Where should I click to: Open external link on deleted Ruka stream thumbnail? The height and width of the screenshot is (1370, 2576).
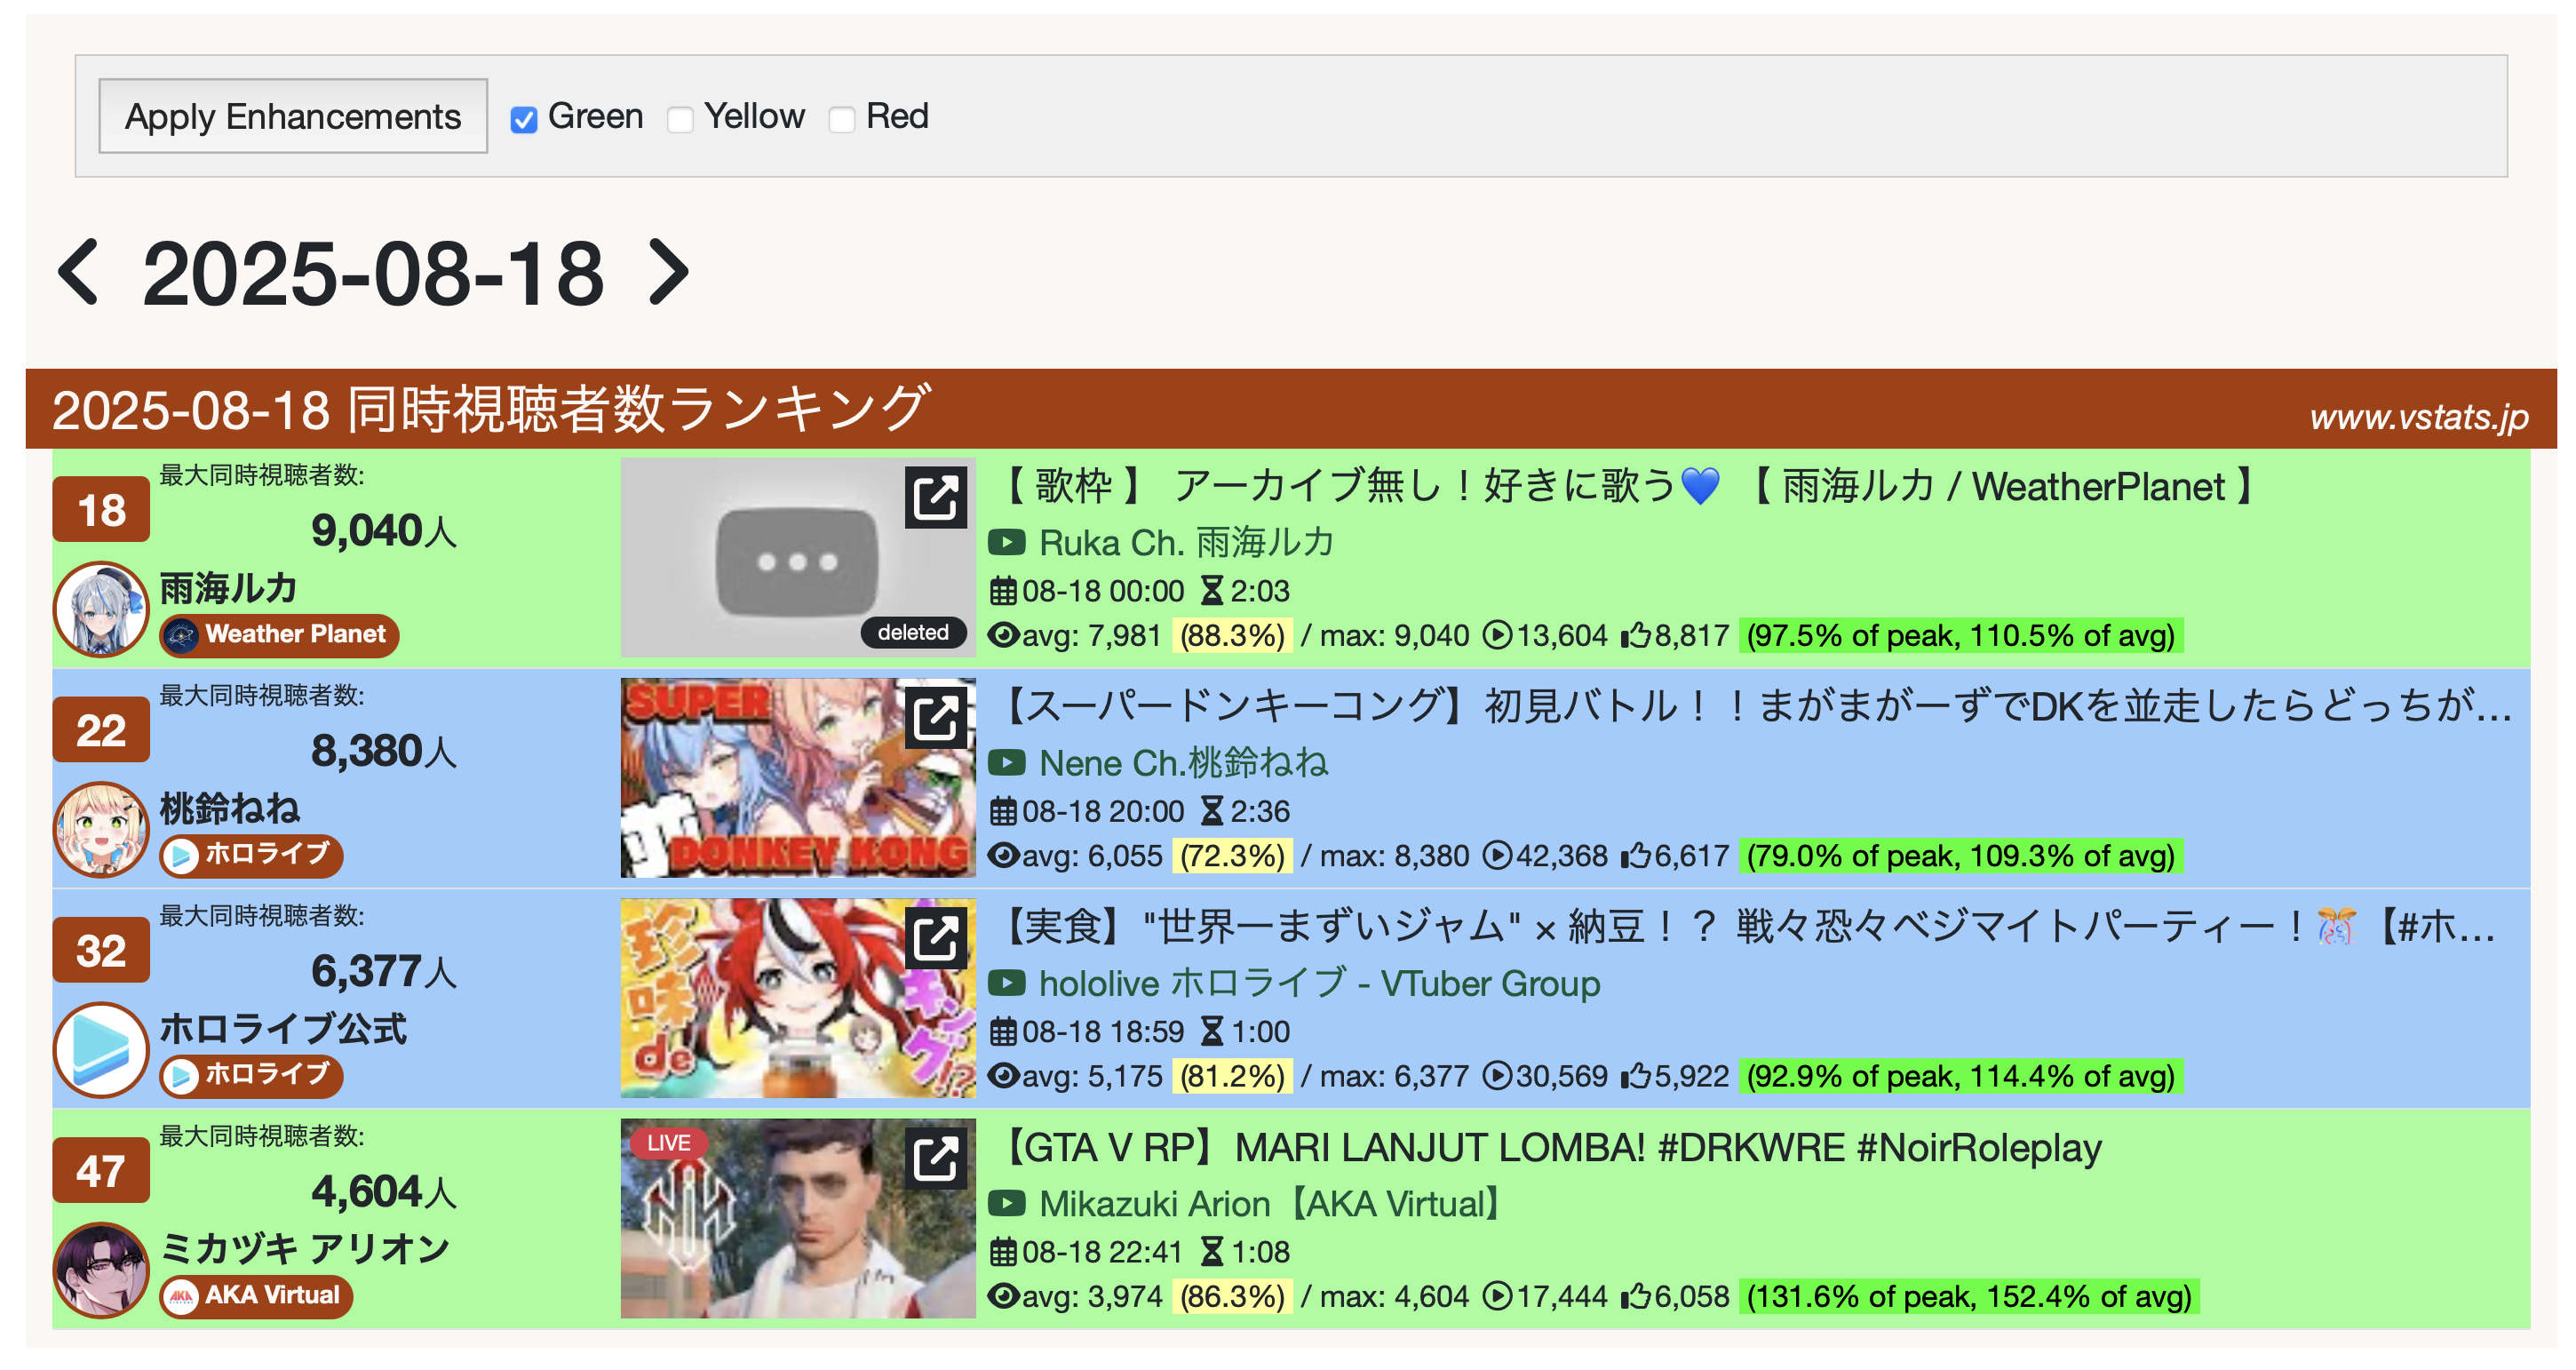(x=935, y=497)
